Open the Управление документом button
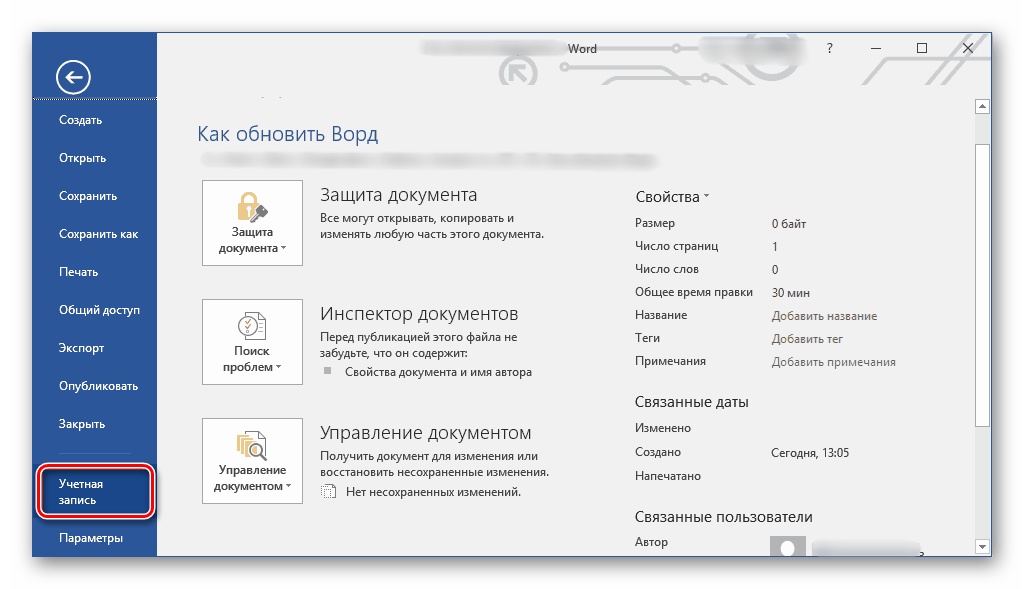Screen dimensions: 1025x589 click(252, 460)
